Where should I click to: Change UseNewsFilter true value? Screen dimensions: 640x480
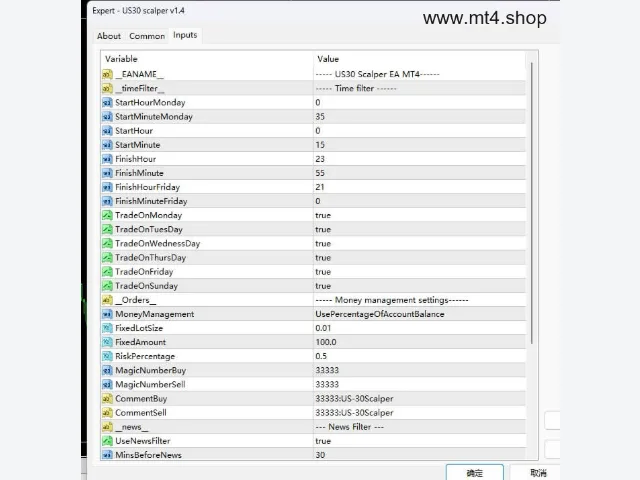pyautogui.click(x=323, y=441)
